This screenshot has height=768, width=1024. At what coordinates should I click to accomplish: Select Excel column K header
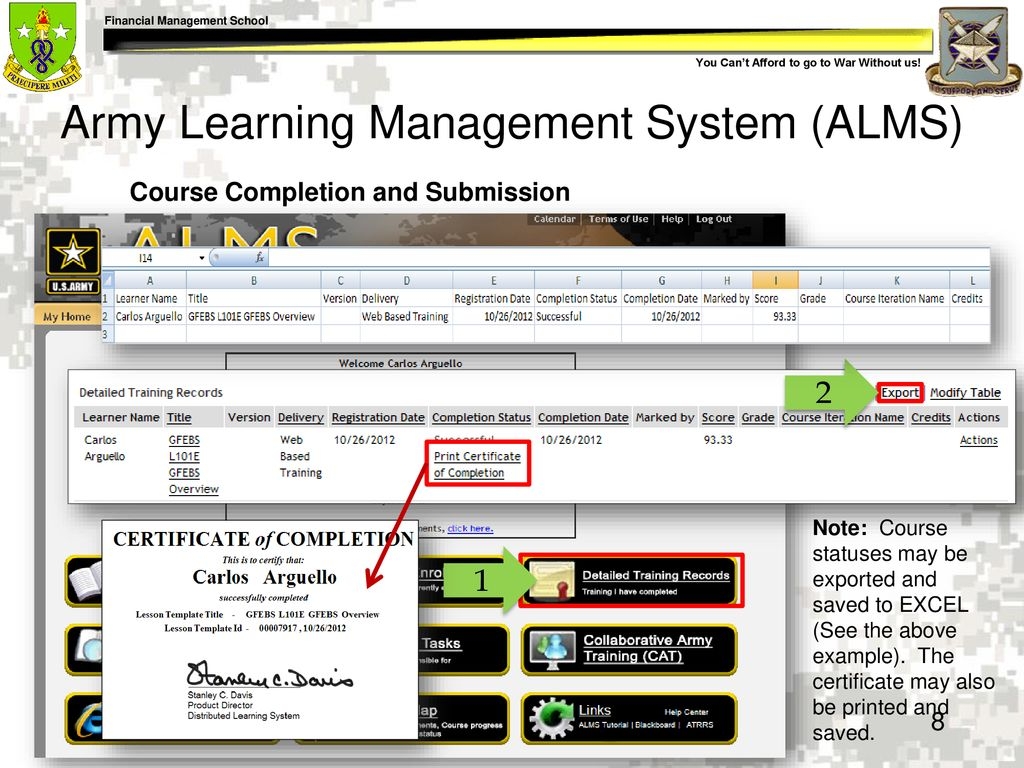(896, 281)
